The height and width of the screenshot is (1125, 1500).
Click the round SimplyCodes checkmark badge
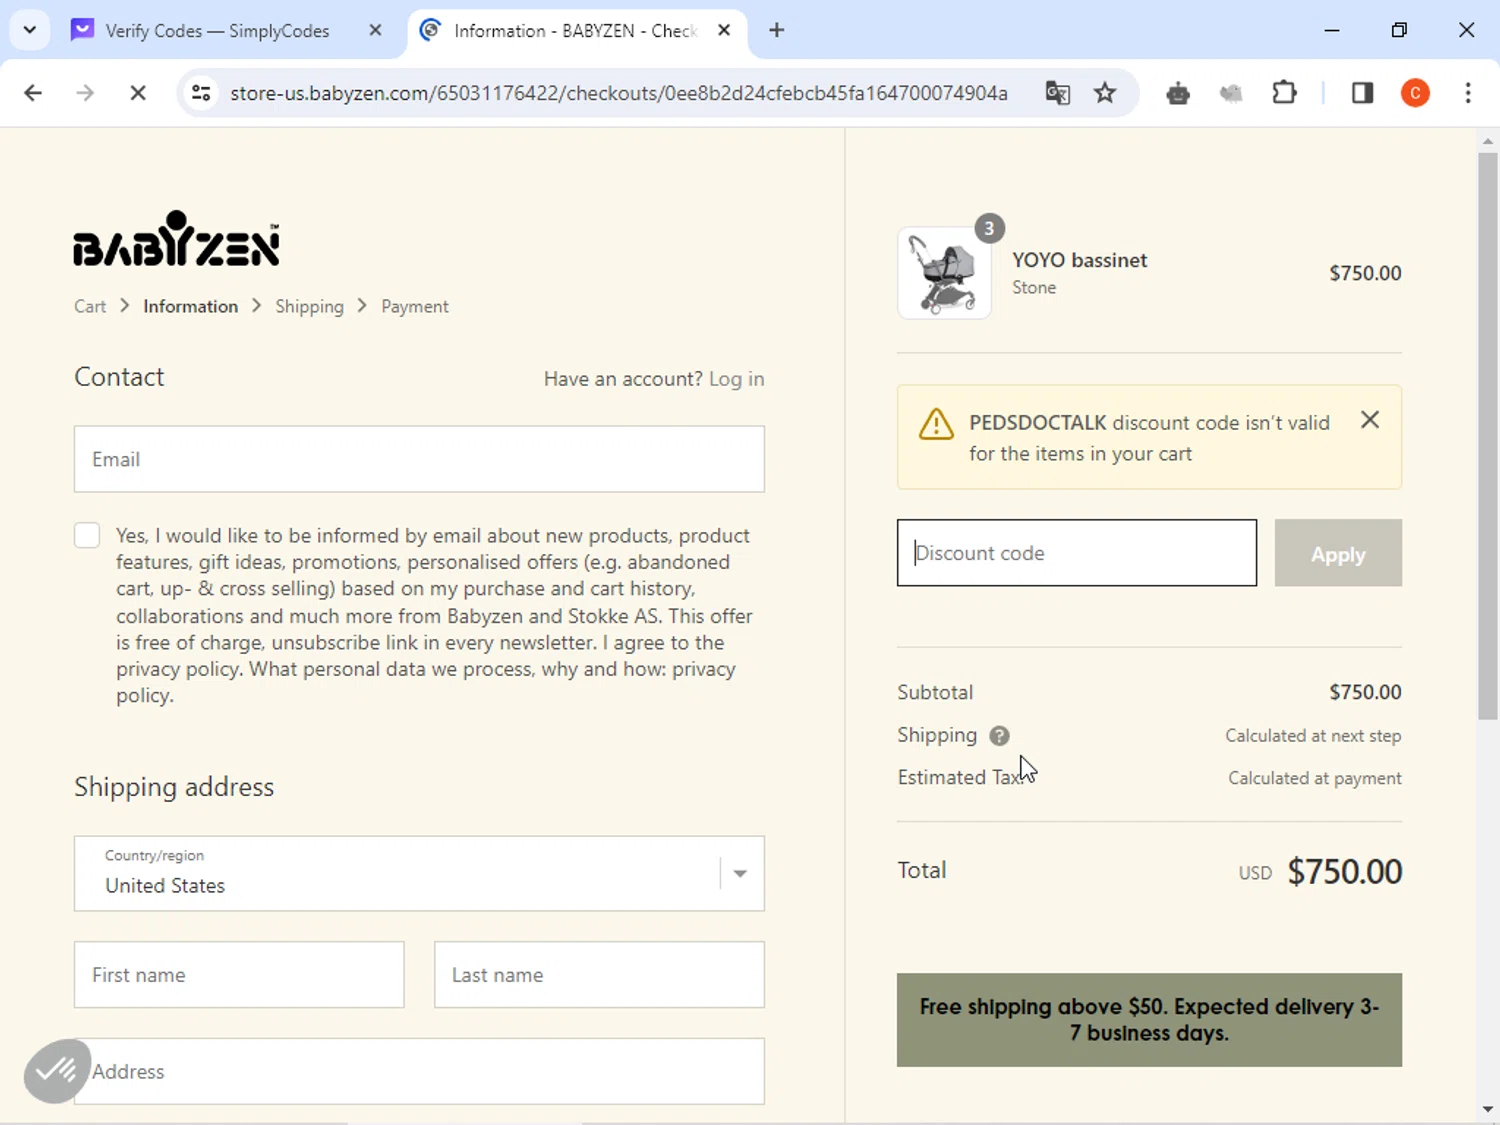coord(57,1072)
